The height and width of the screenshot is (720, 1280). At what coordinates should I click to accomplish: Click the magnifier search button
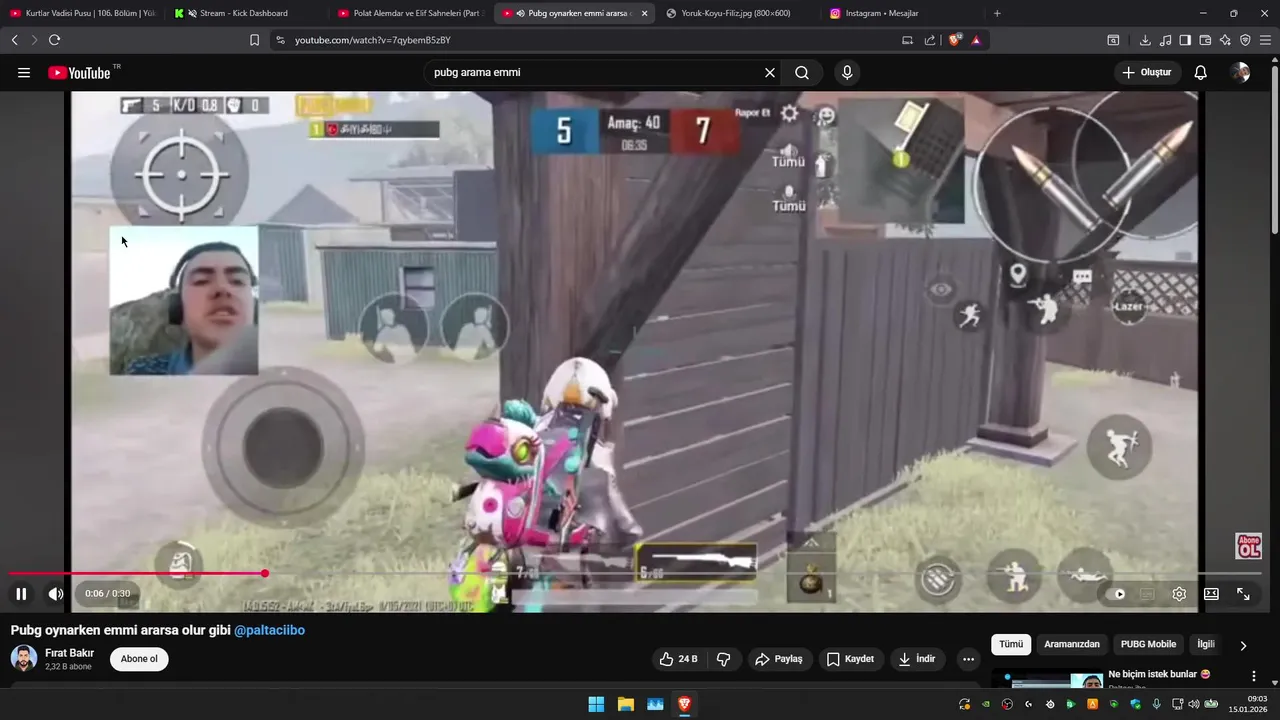(x=802, y=73)
